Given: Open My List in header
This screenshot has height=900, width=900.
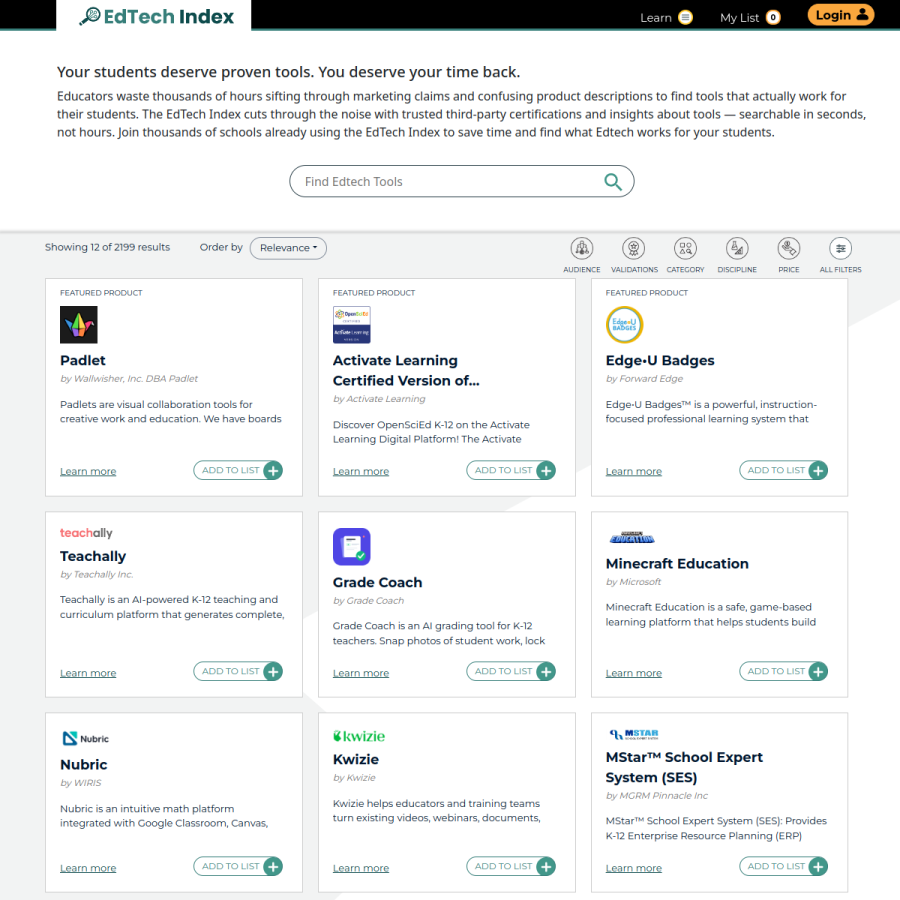Looking at the screenshot, I should (750, 17).
